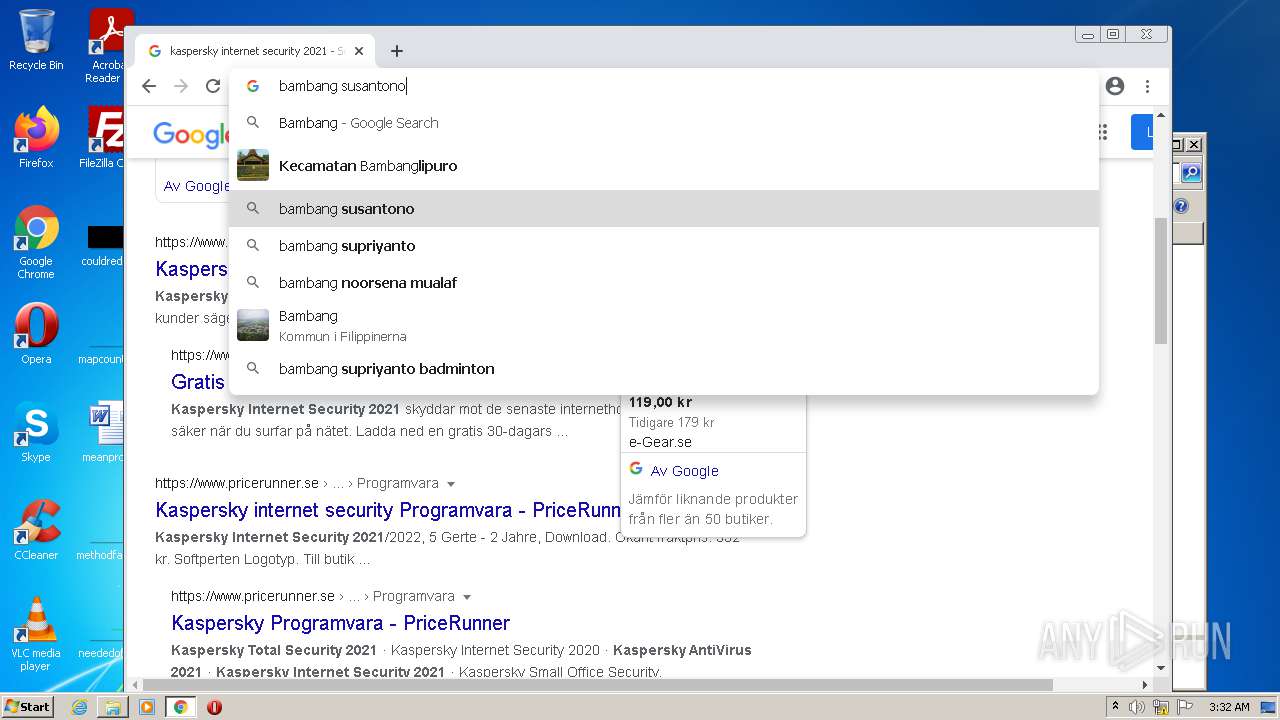Screen dimensions: 1280x720
Task: Click the Action Center flag tray icon
Action: coord(1185,707)
